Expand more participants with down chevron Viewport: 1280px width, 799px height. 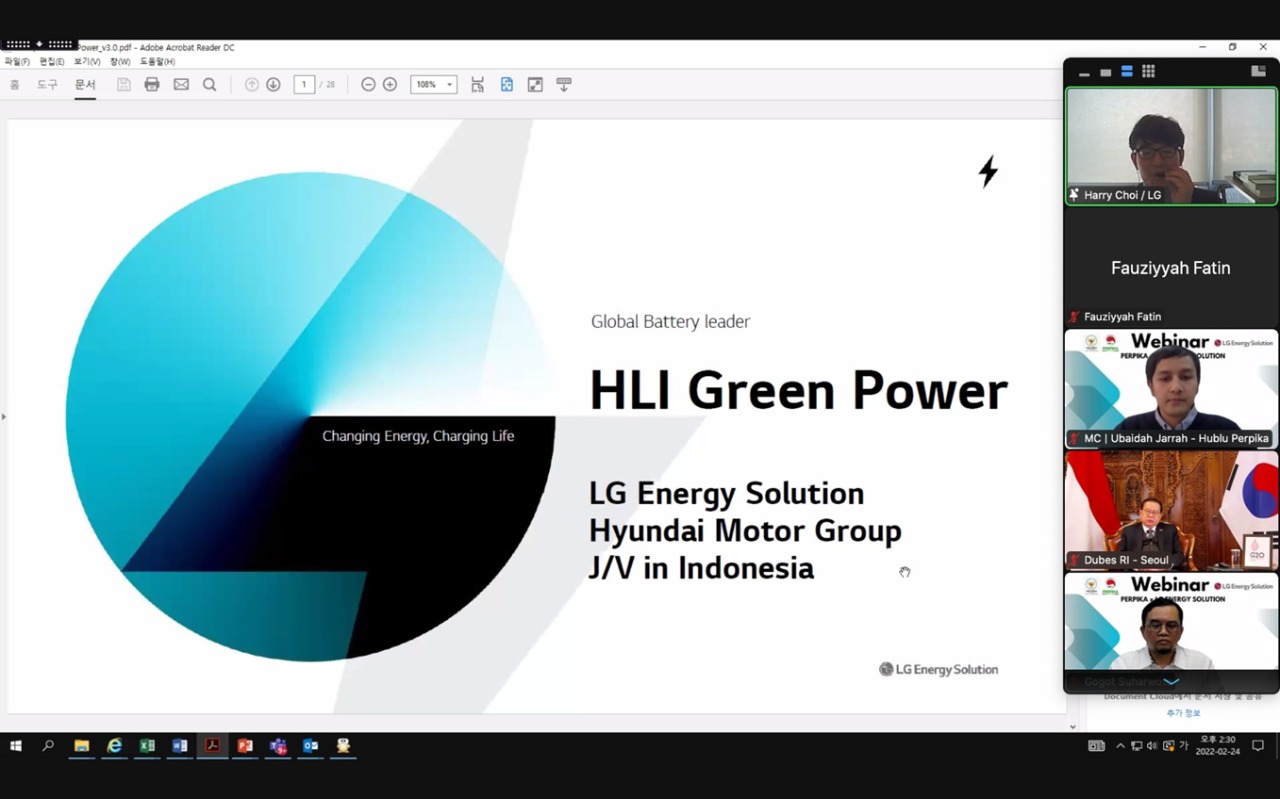coord(1171,682)
